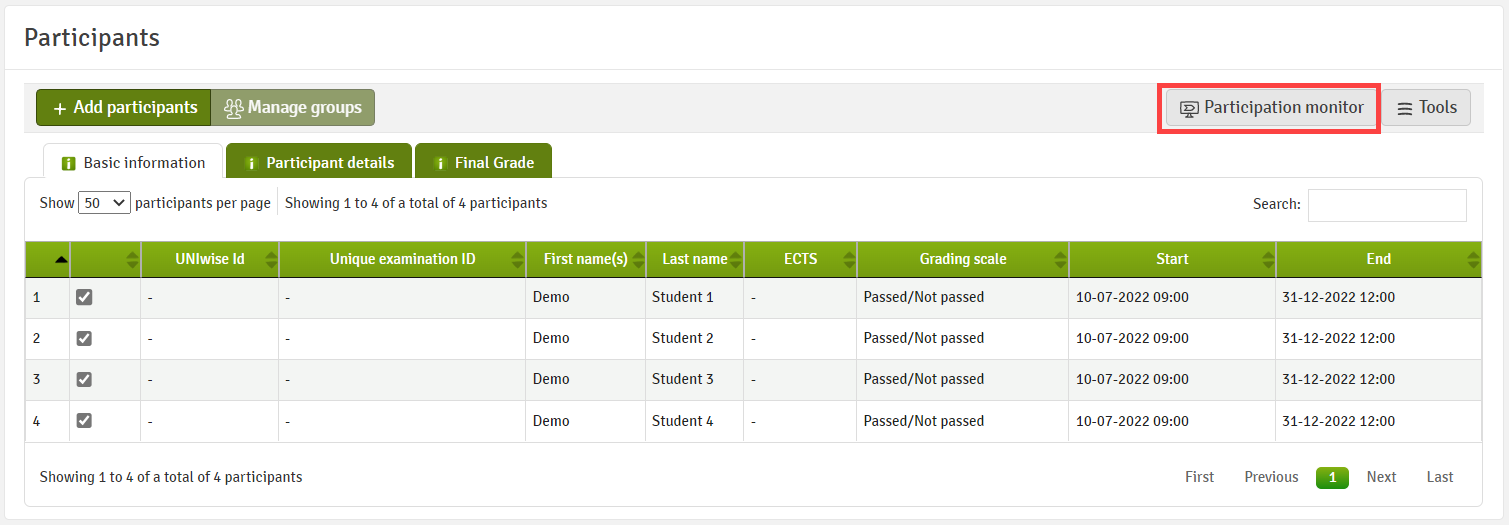Switch to the Participant details tab
Screen dimensions: 1509x525
319,162
